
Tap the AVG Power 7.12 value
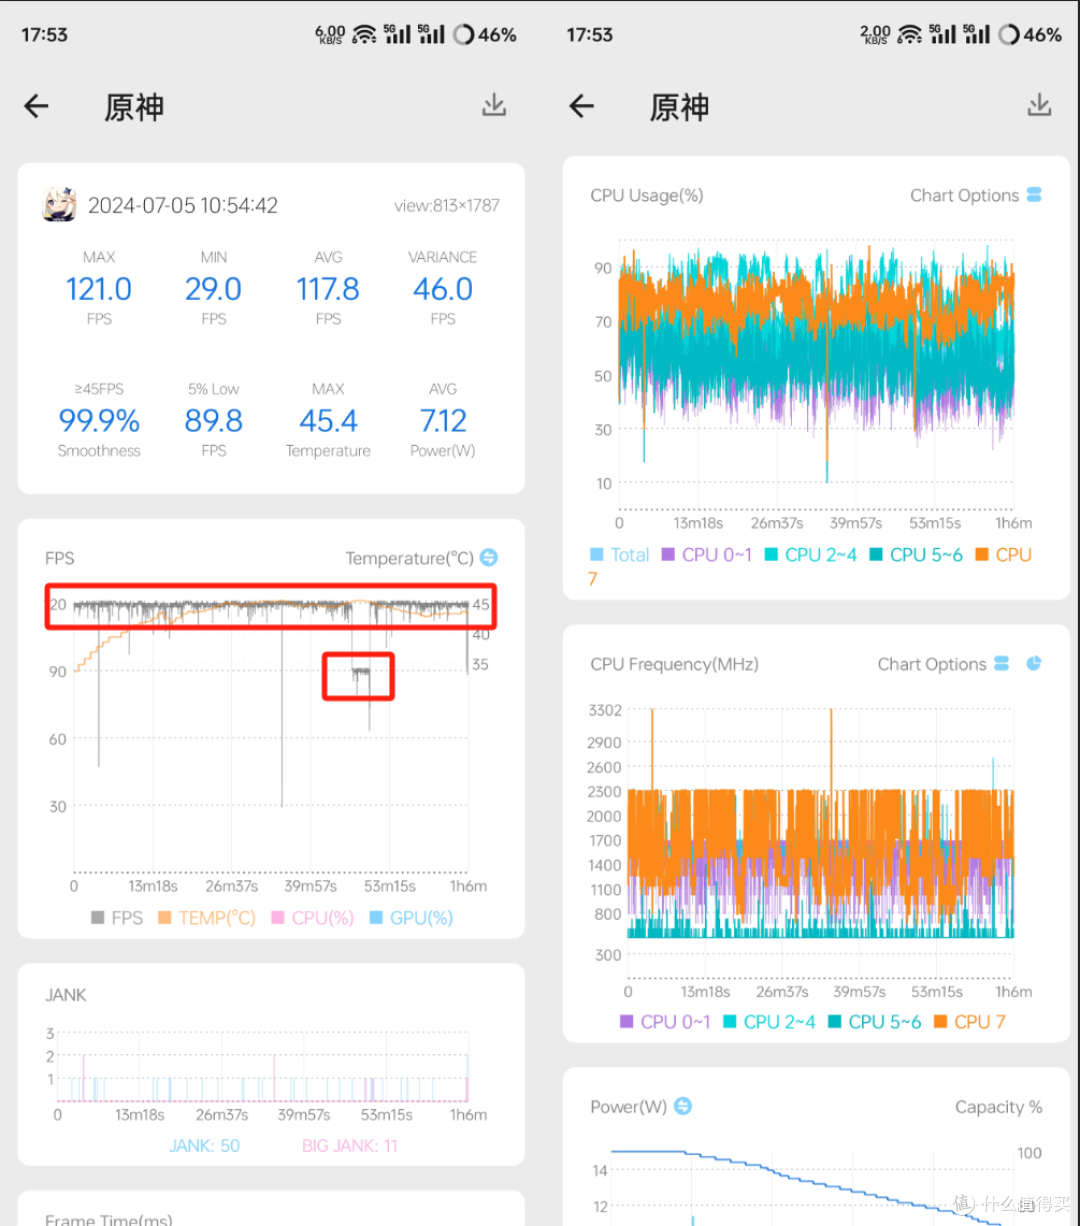pyautogui.click(x=443, y=421)
